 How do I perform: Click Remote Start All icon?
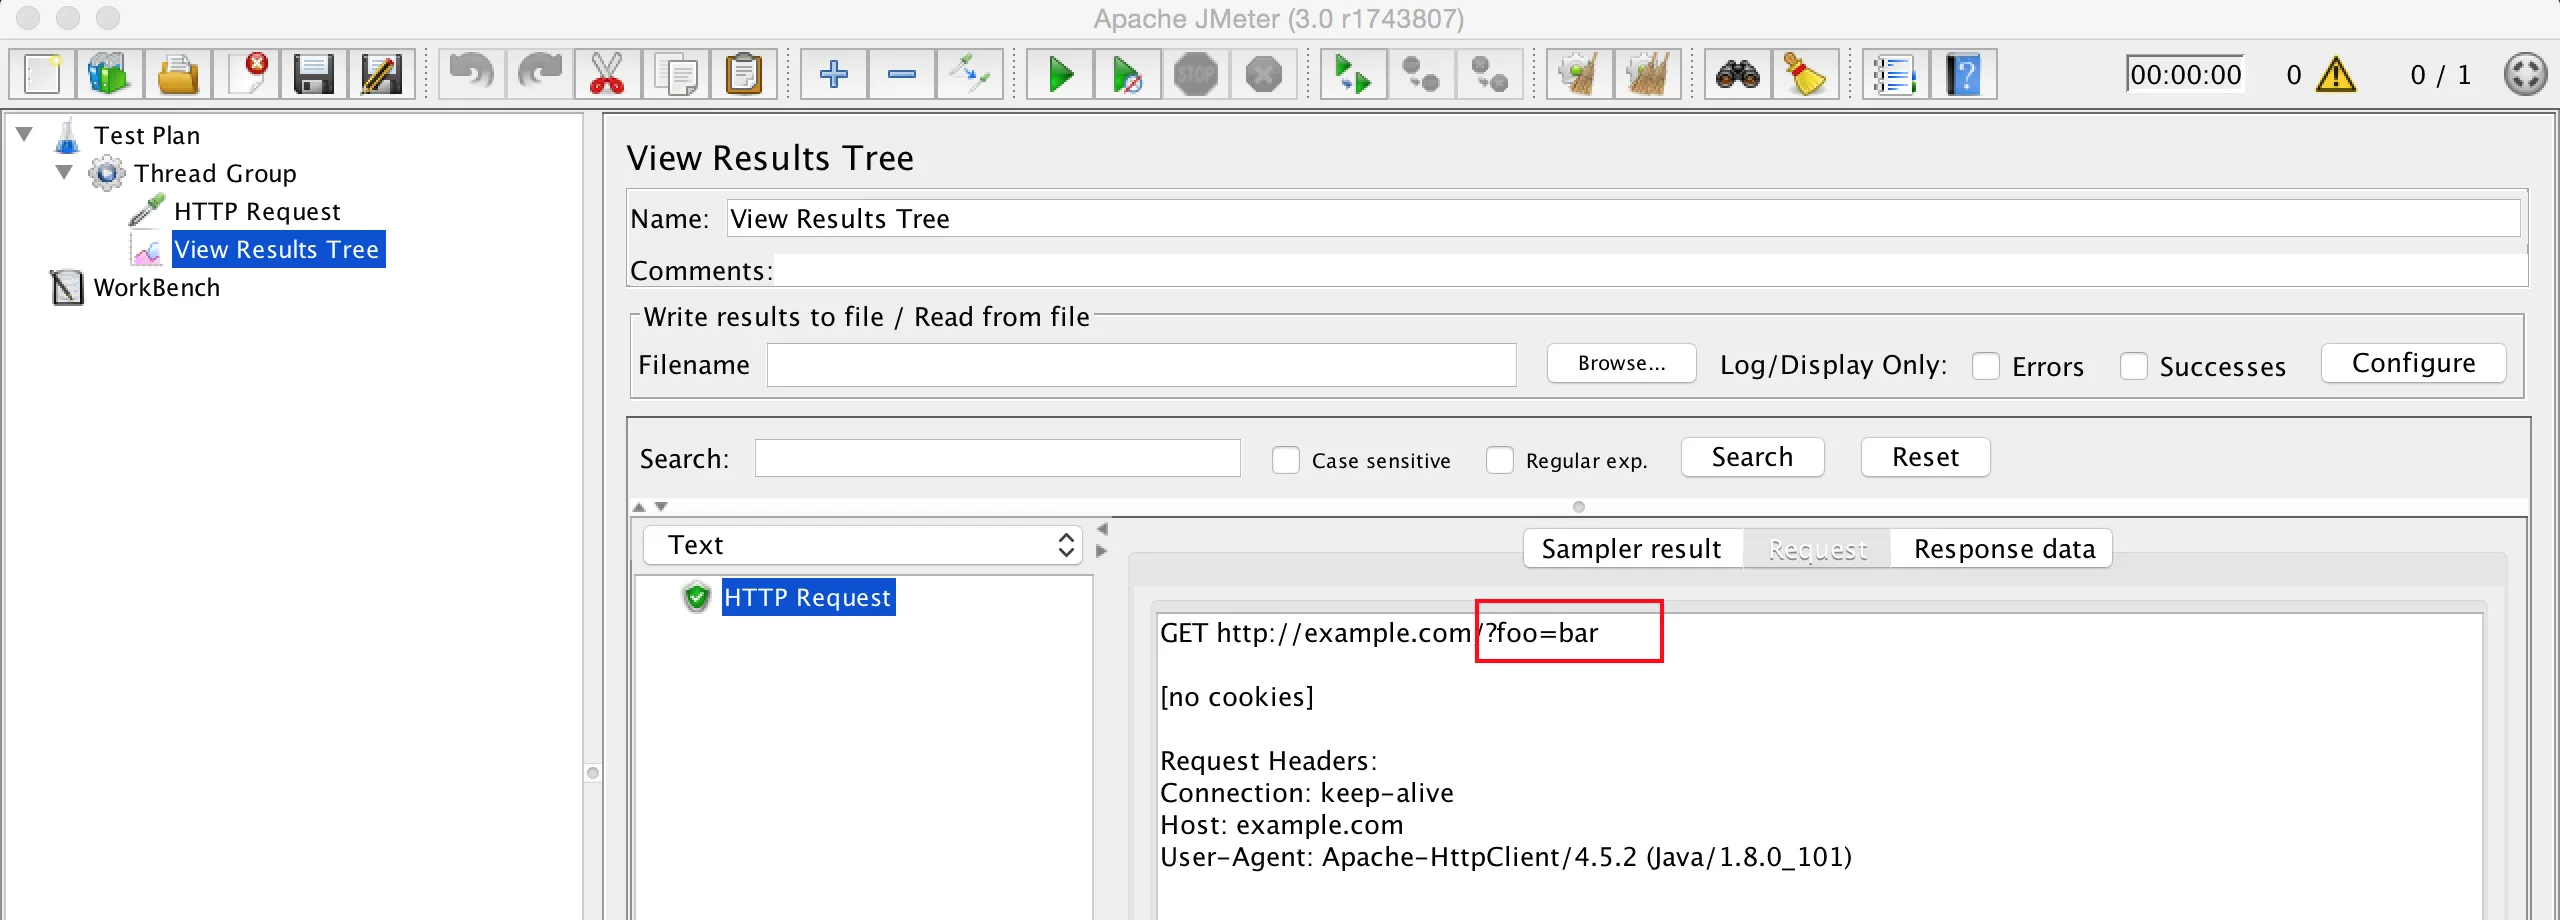[x=1354, y=74]
